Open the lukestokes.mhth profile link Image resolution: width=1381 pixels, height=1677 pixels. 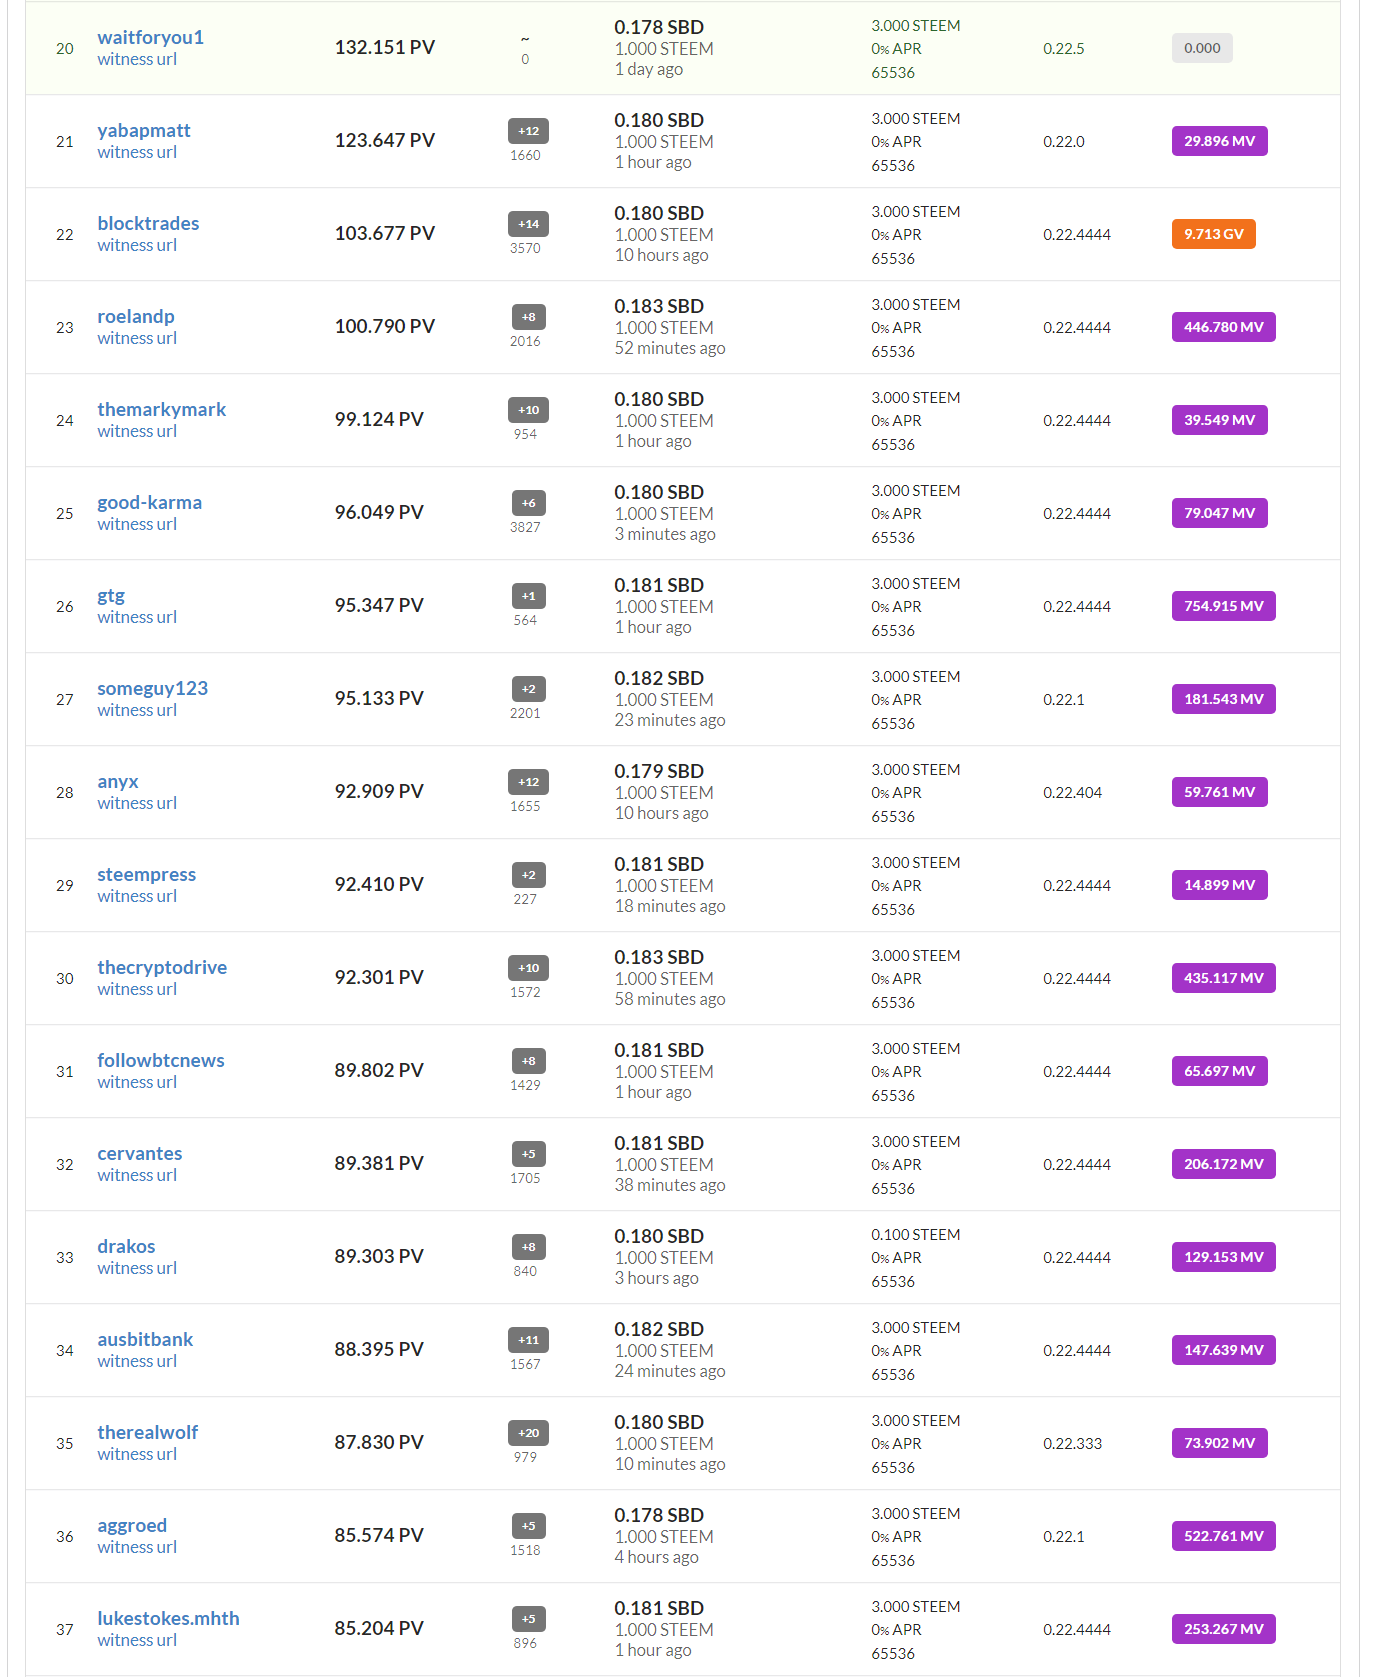[x=168, y=1618]
